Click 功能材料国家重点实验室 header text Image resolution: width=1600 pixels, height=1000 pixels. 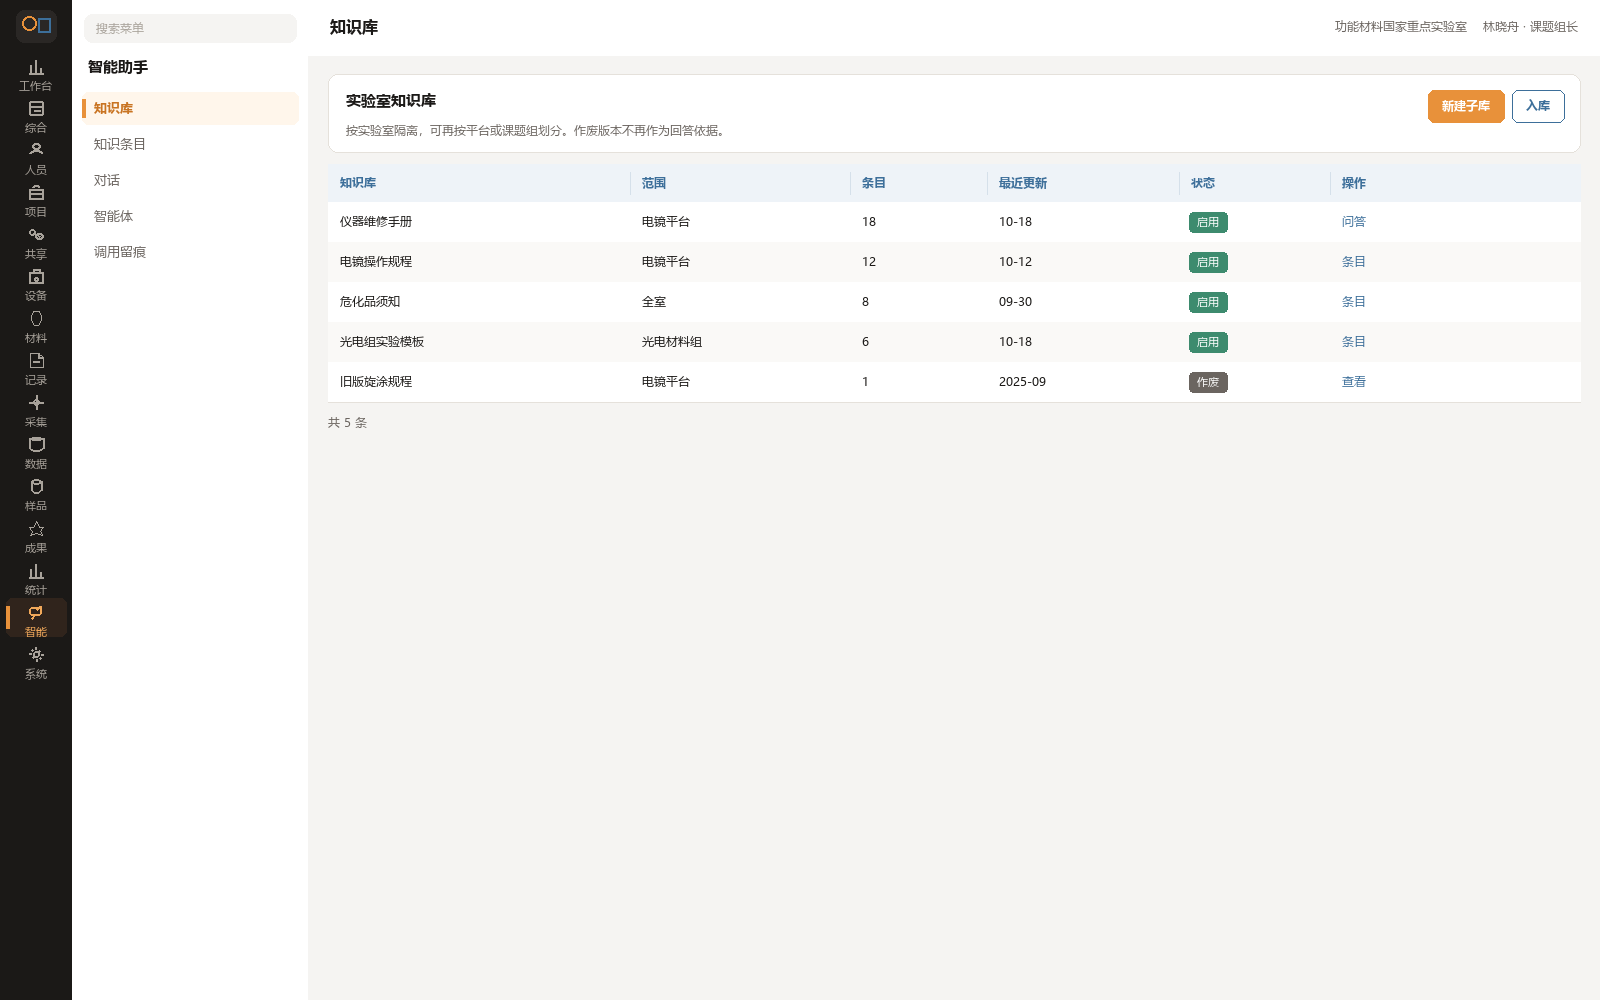pos(1400,27)
